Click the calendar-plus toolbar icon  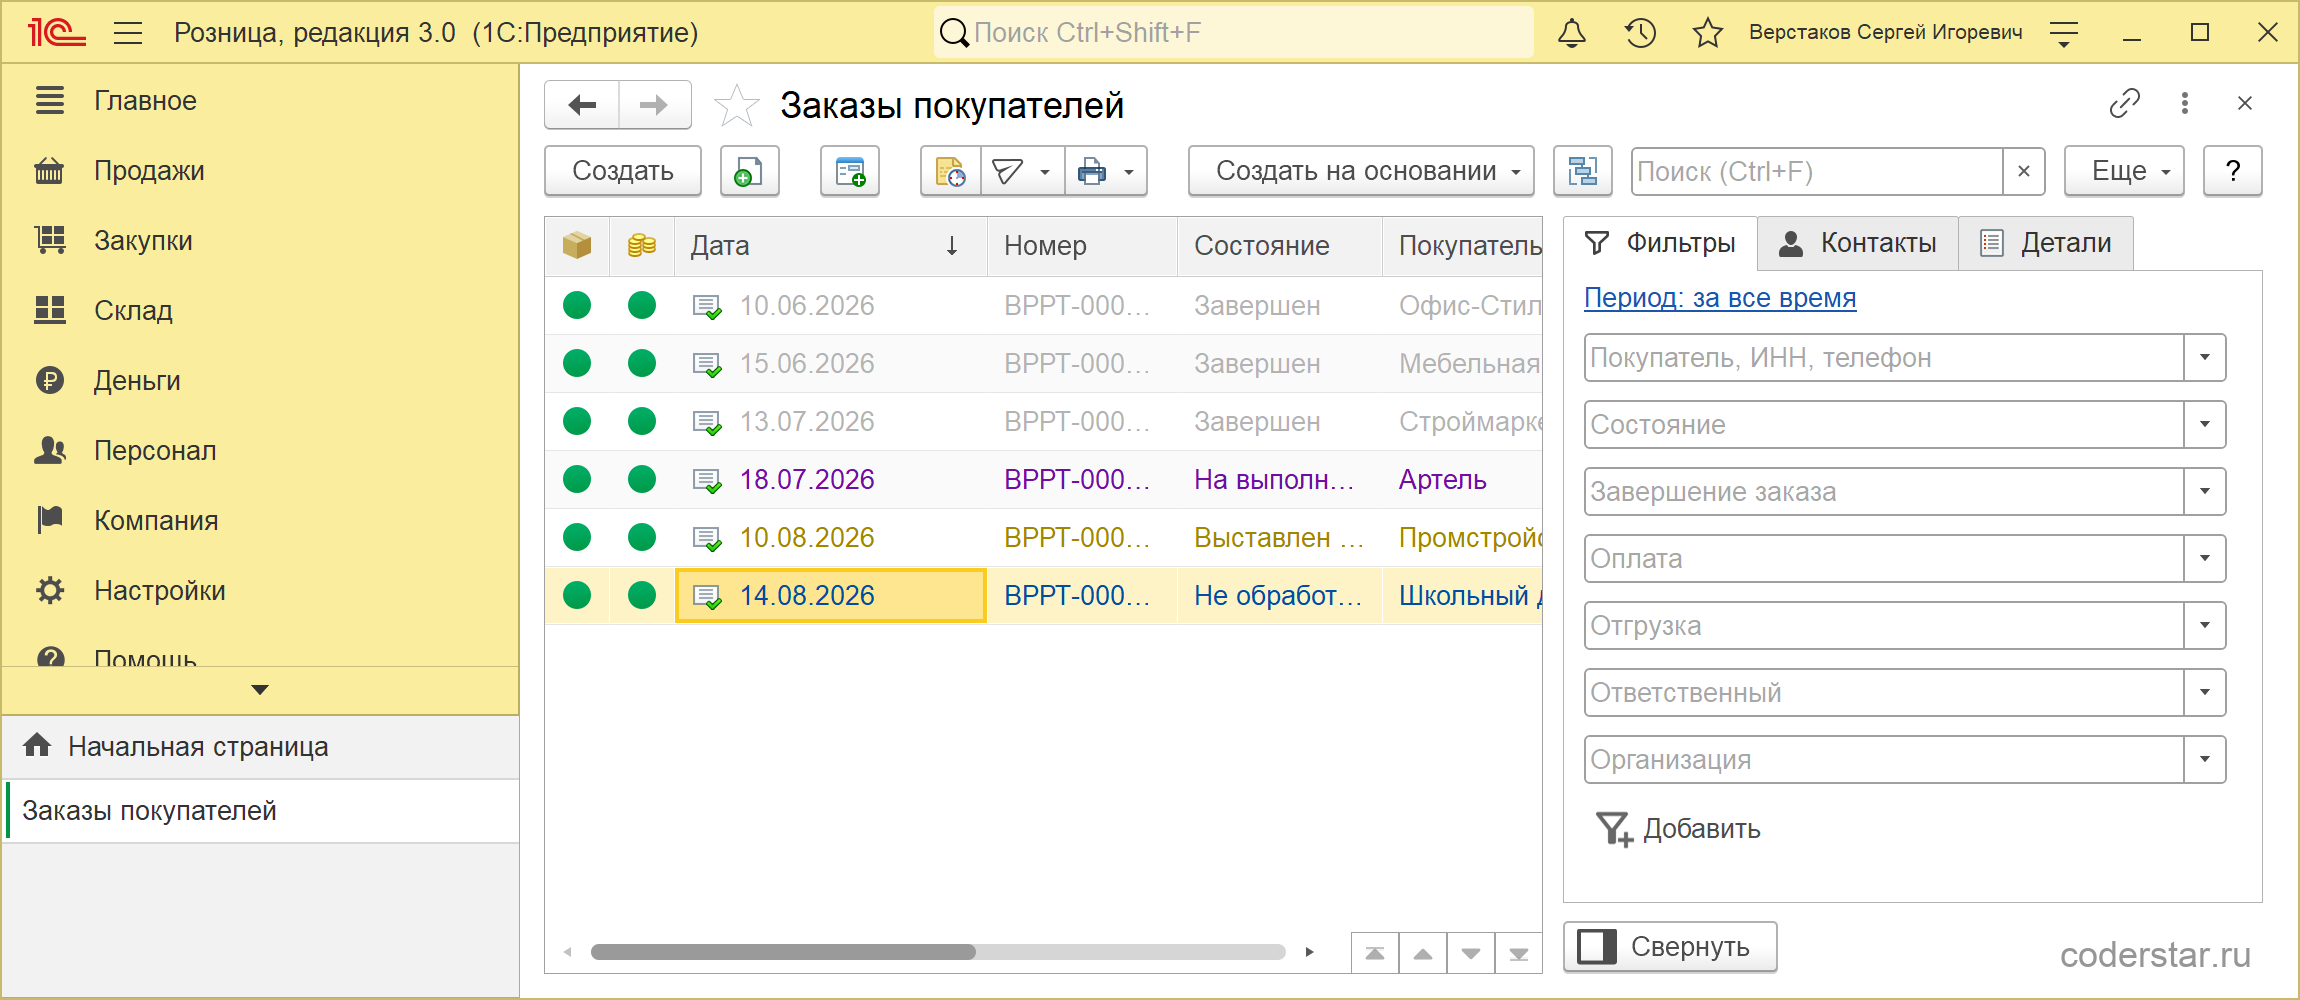click(x=850, y=171)
